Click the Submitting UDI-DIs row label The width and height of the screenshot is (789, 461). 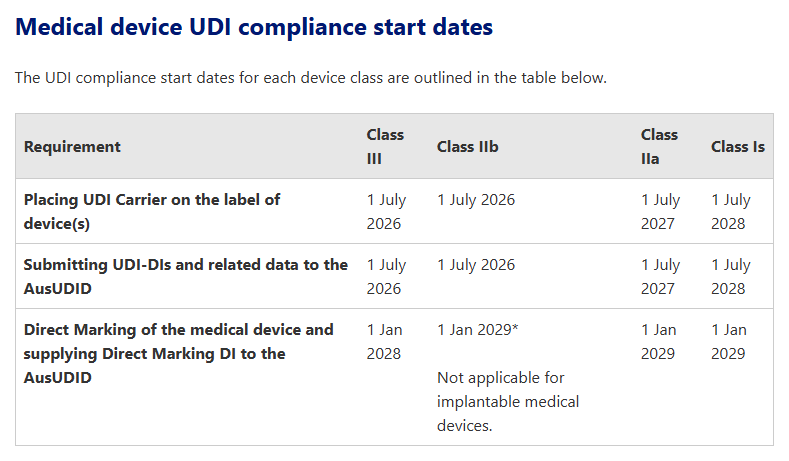186,276
